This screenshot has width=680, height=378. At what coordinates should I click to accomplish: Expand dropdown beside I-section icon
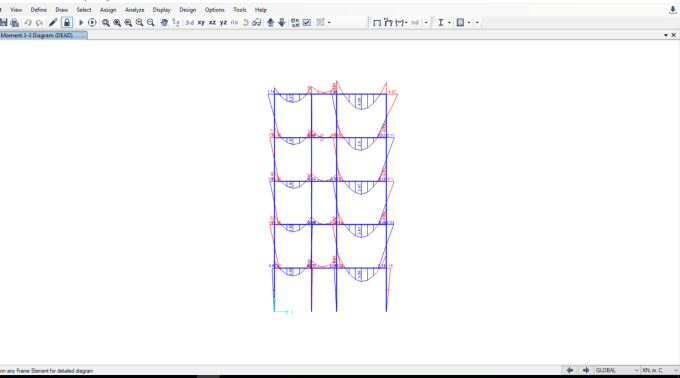point(449,23)
